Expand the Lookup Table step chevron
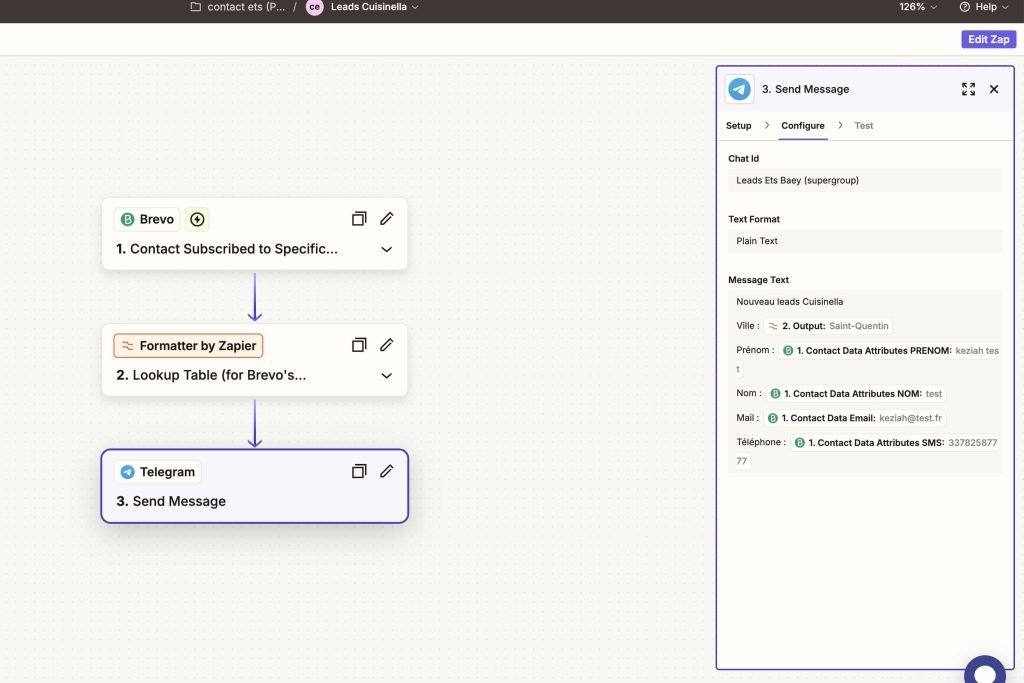This screenshot has width=1024, height=683. point(387,376)
